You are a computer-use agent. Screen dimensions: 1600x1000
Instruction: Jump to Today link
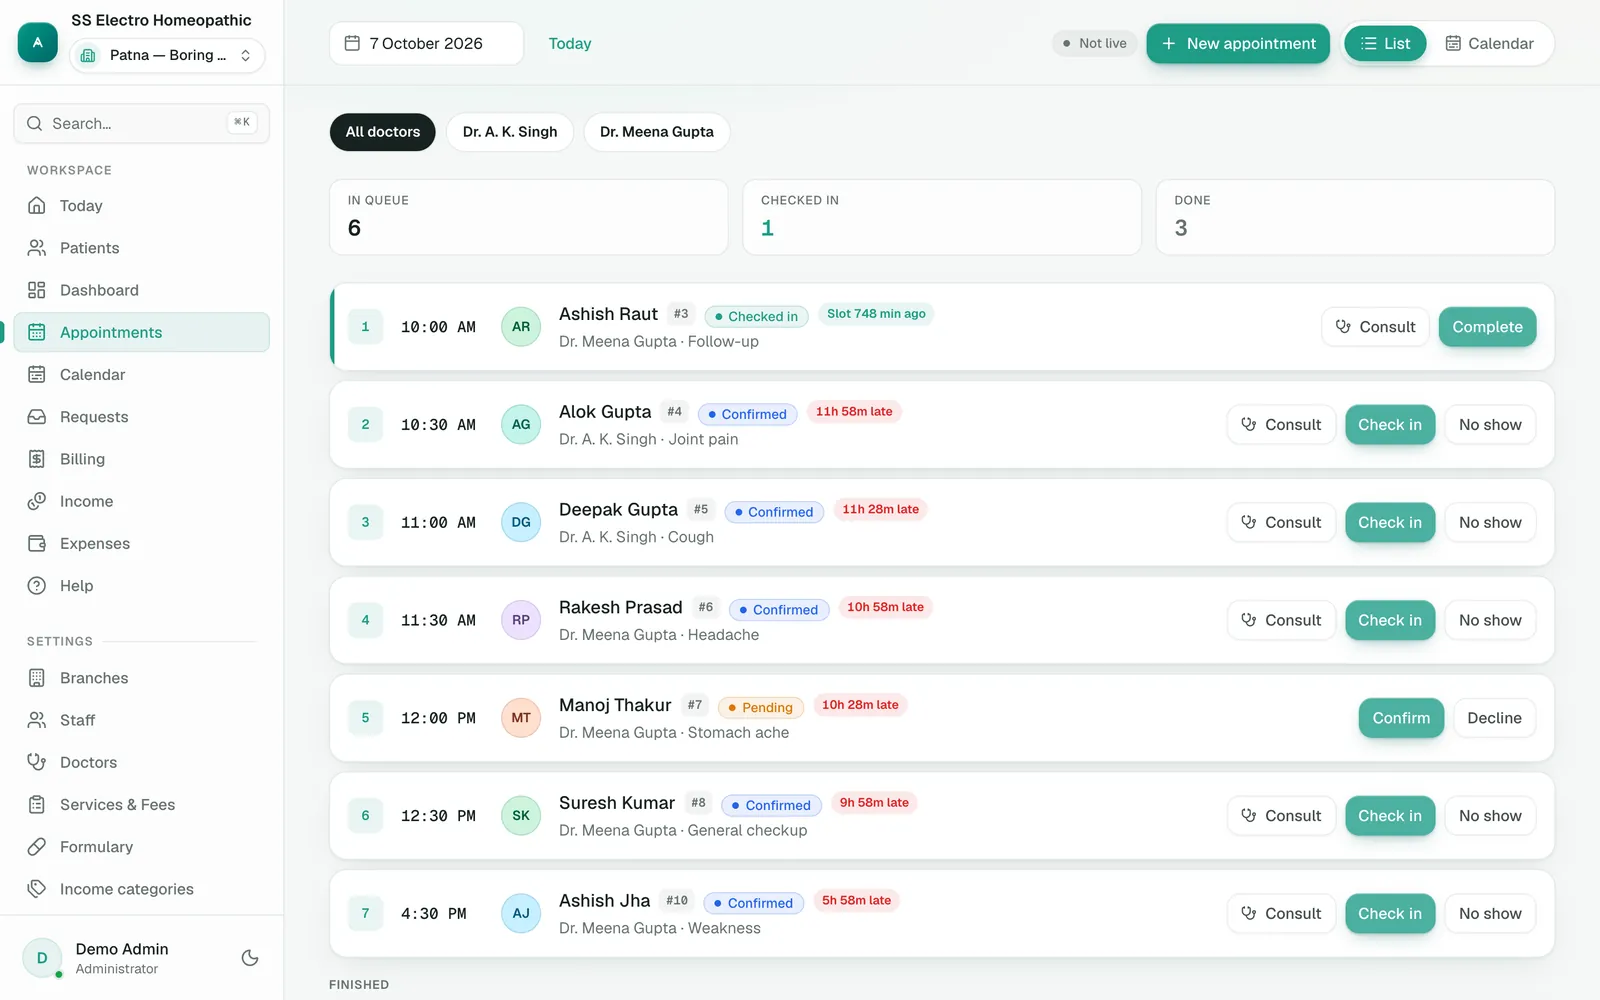[570, 43]
